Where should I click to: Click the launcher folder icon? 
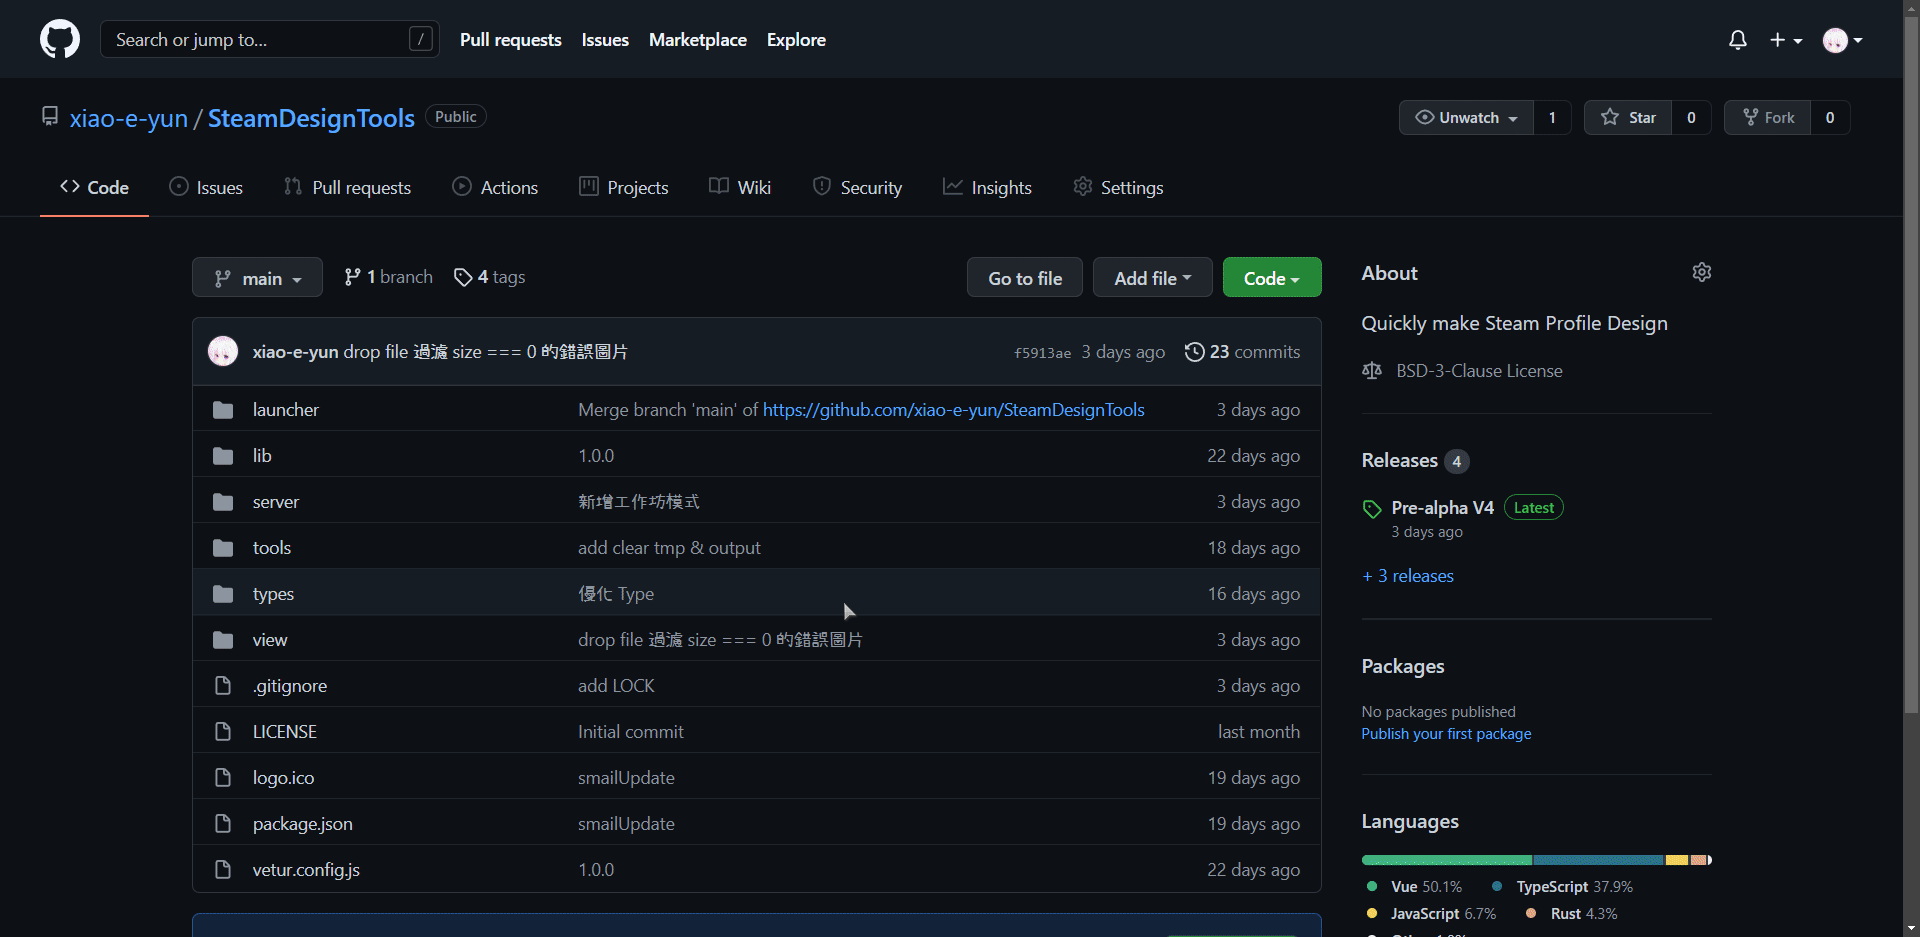pyautogui.click(x=223, y=410)
